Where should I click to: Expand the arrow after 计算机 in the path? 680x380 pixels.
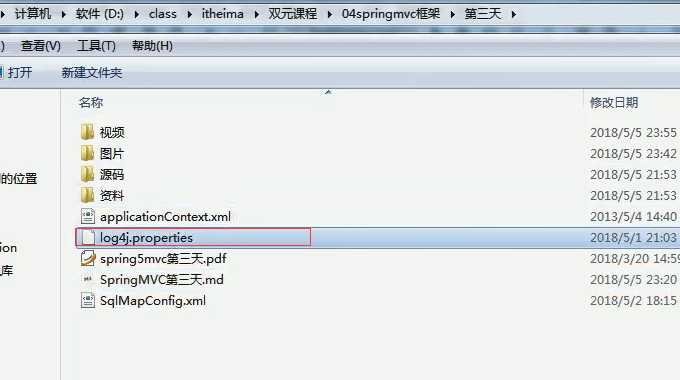[64, 14]
